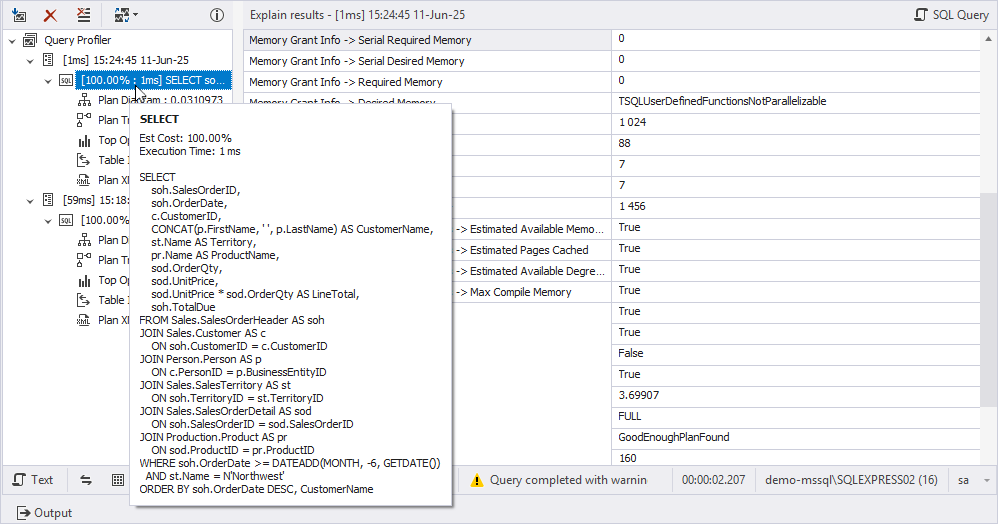The width and height of the screenshot is (998, 524).
Task: Collapse the 15:24:45 11-Jun-25 session node
Action: coord(30,60)
